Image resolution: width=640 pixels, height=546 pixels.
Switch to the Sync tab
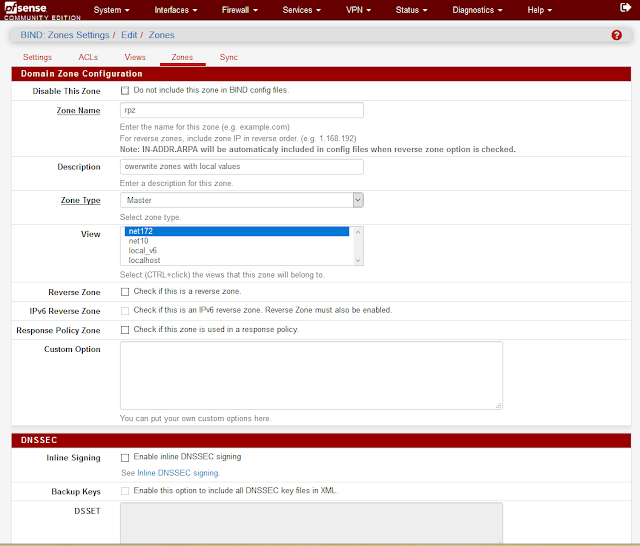pyautogui.click(x=228, y=58)
